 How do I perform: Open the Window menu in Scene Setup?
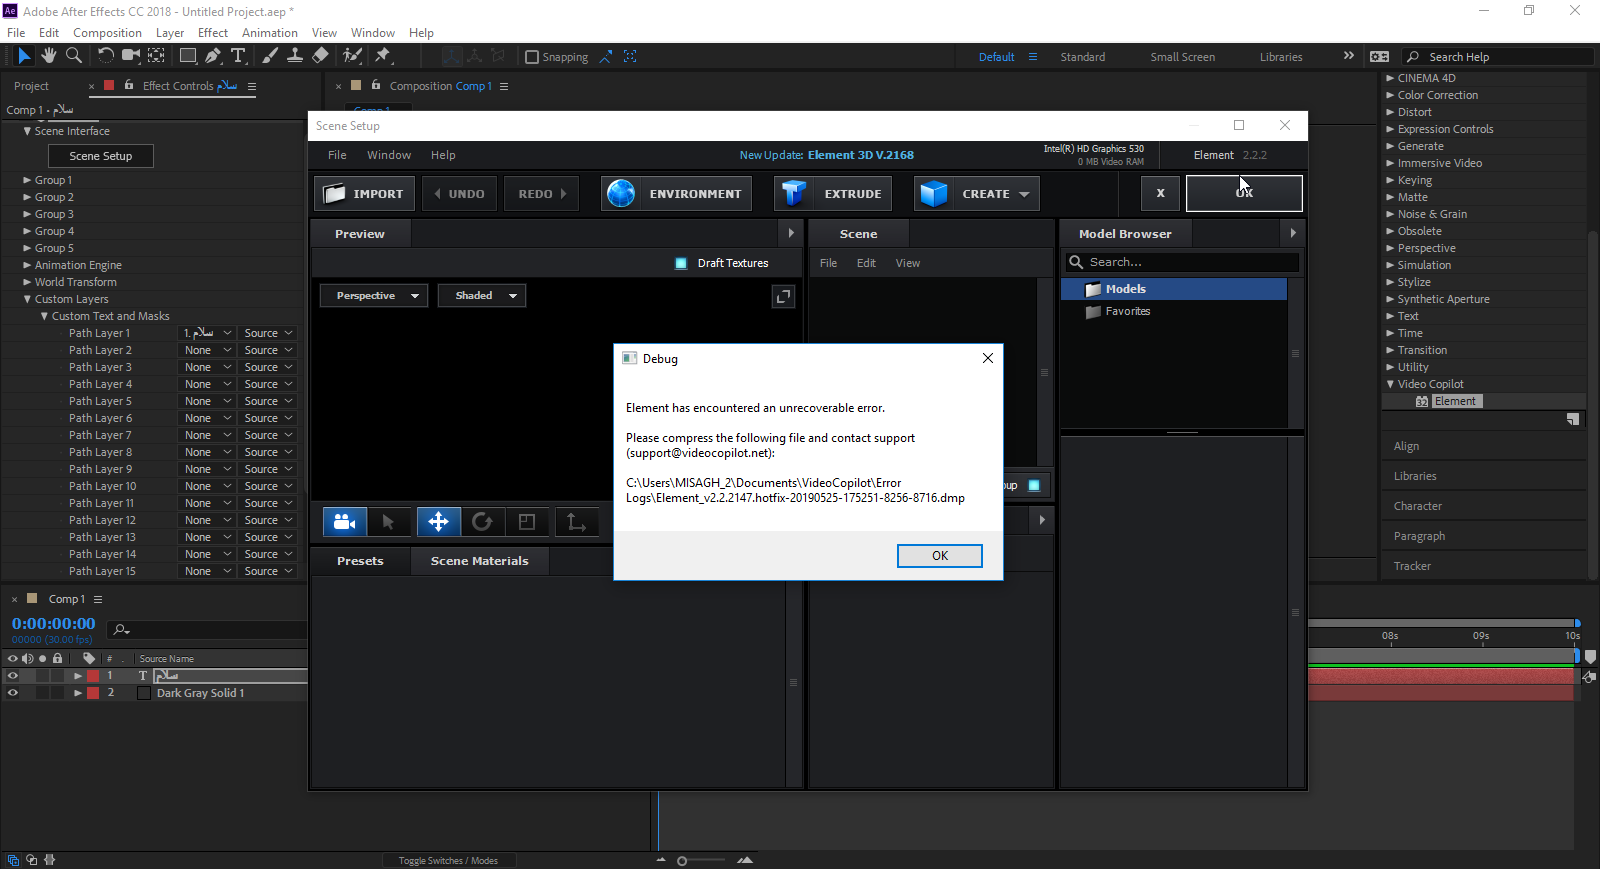[389, 155]
